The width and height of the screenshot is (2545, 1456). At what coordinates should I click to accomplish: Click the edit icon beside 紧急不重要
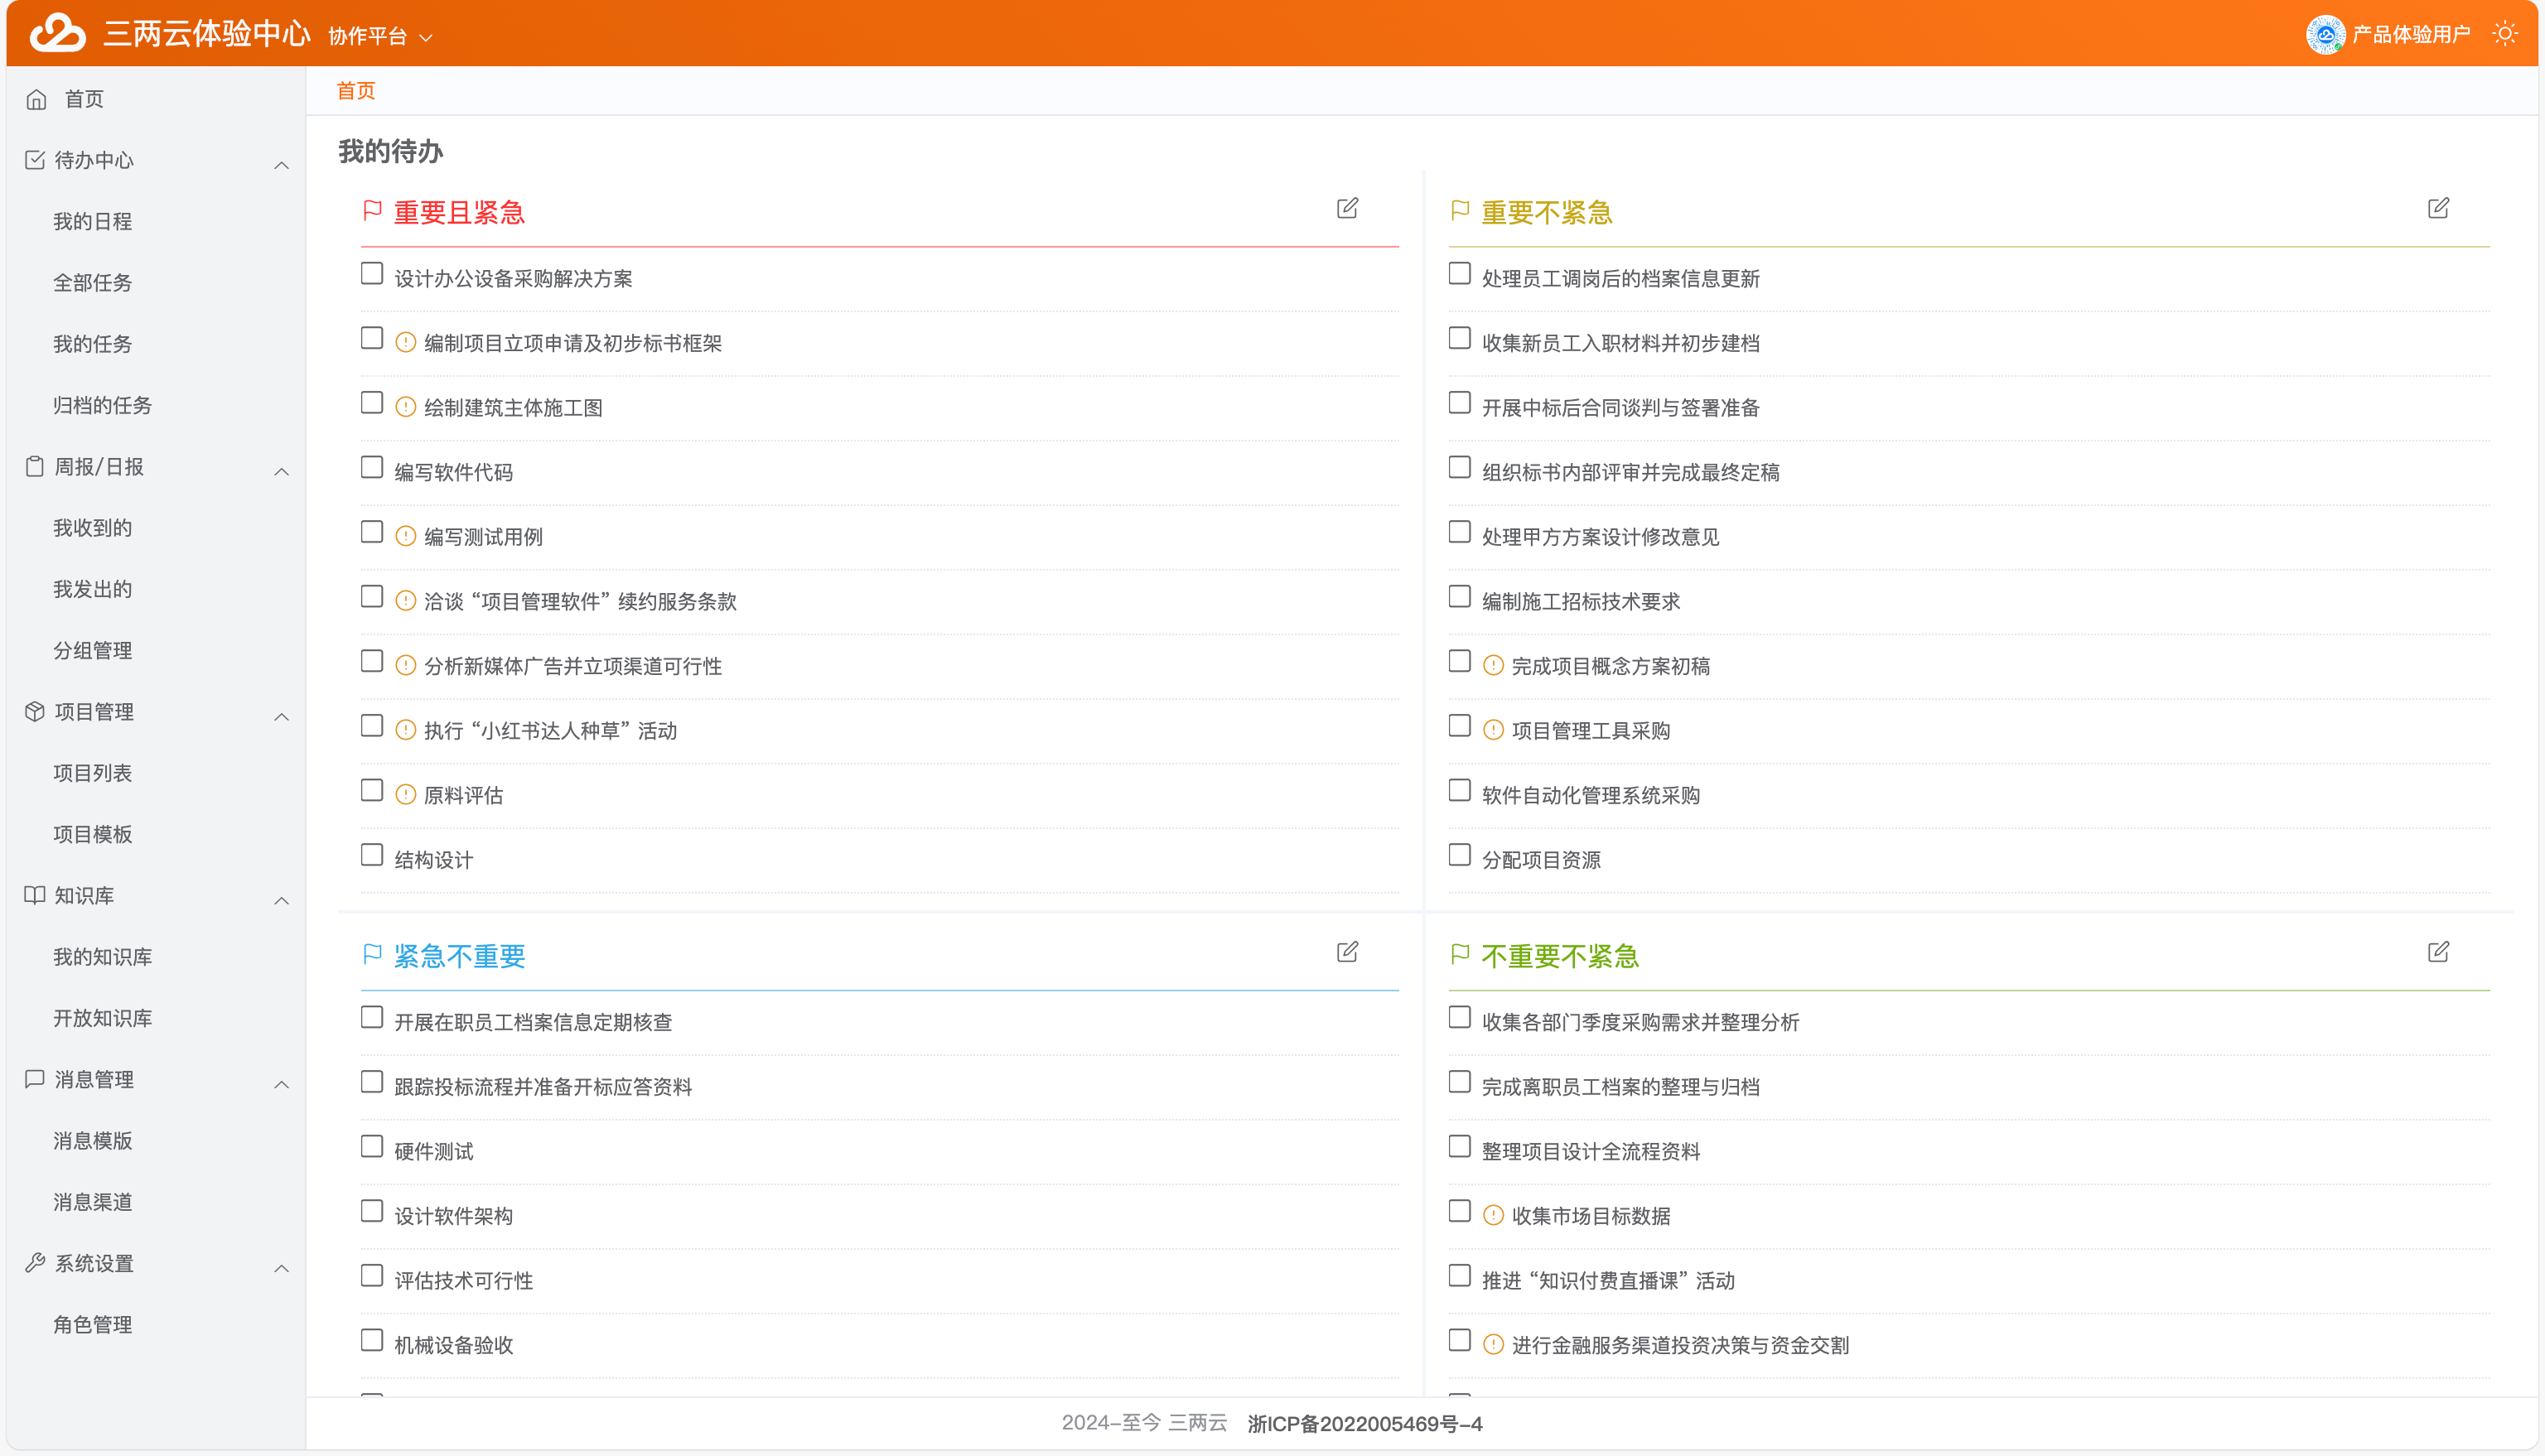tap(1348, 952)
